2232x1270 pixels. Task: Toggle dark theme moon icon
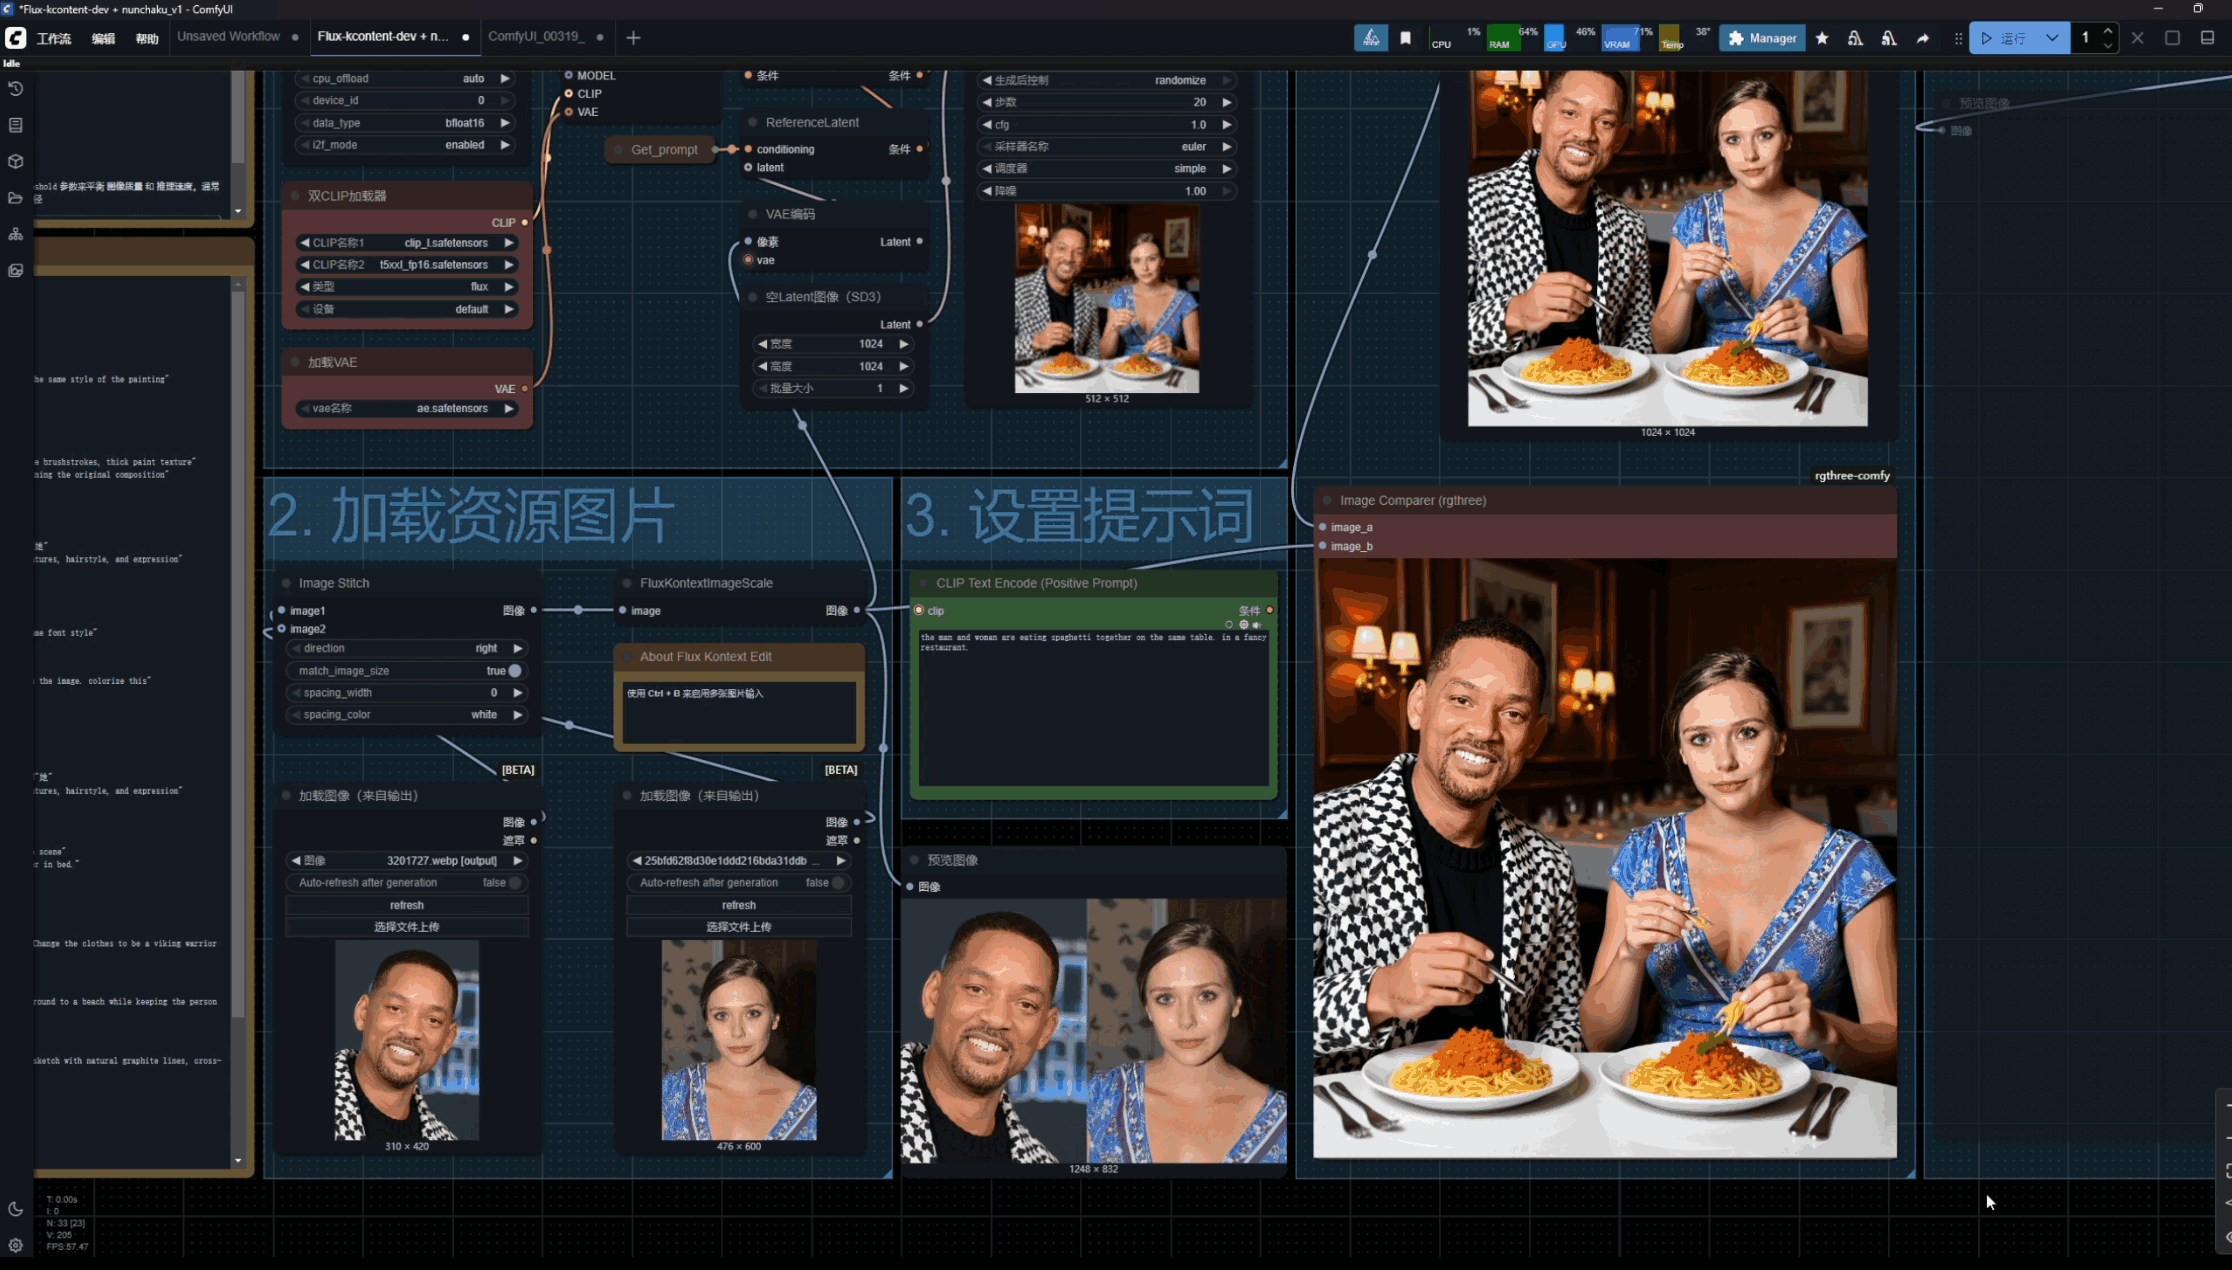(x=15, y=1209)
